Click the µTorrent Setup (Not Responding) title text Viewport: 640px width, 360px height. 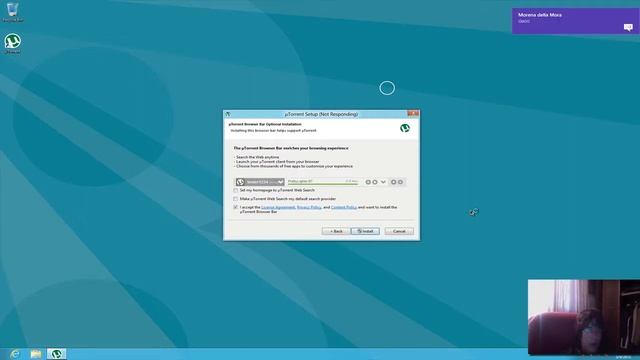point(321,114)
